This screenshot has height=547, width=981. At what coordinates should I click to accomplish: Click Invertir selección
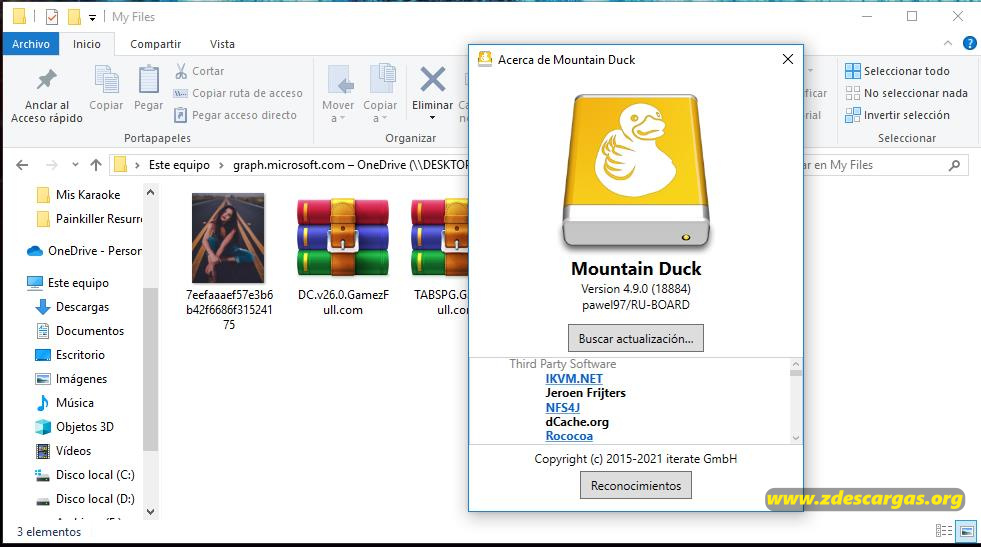[897, 115]
